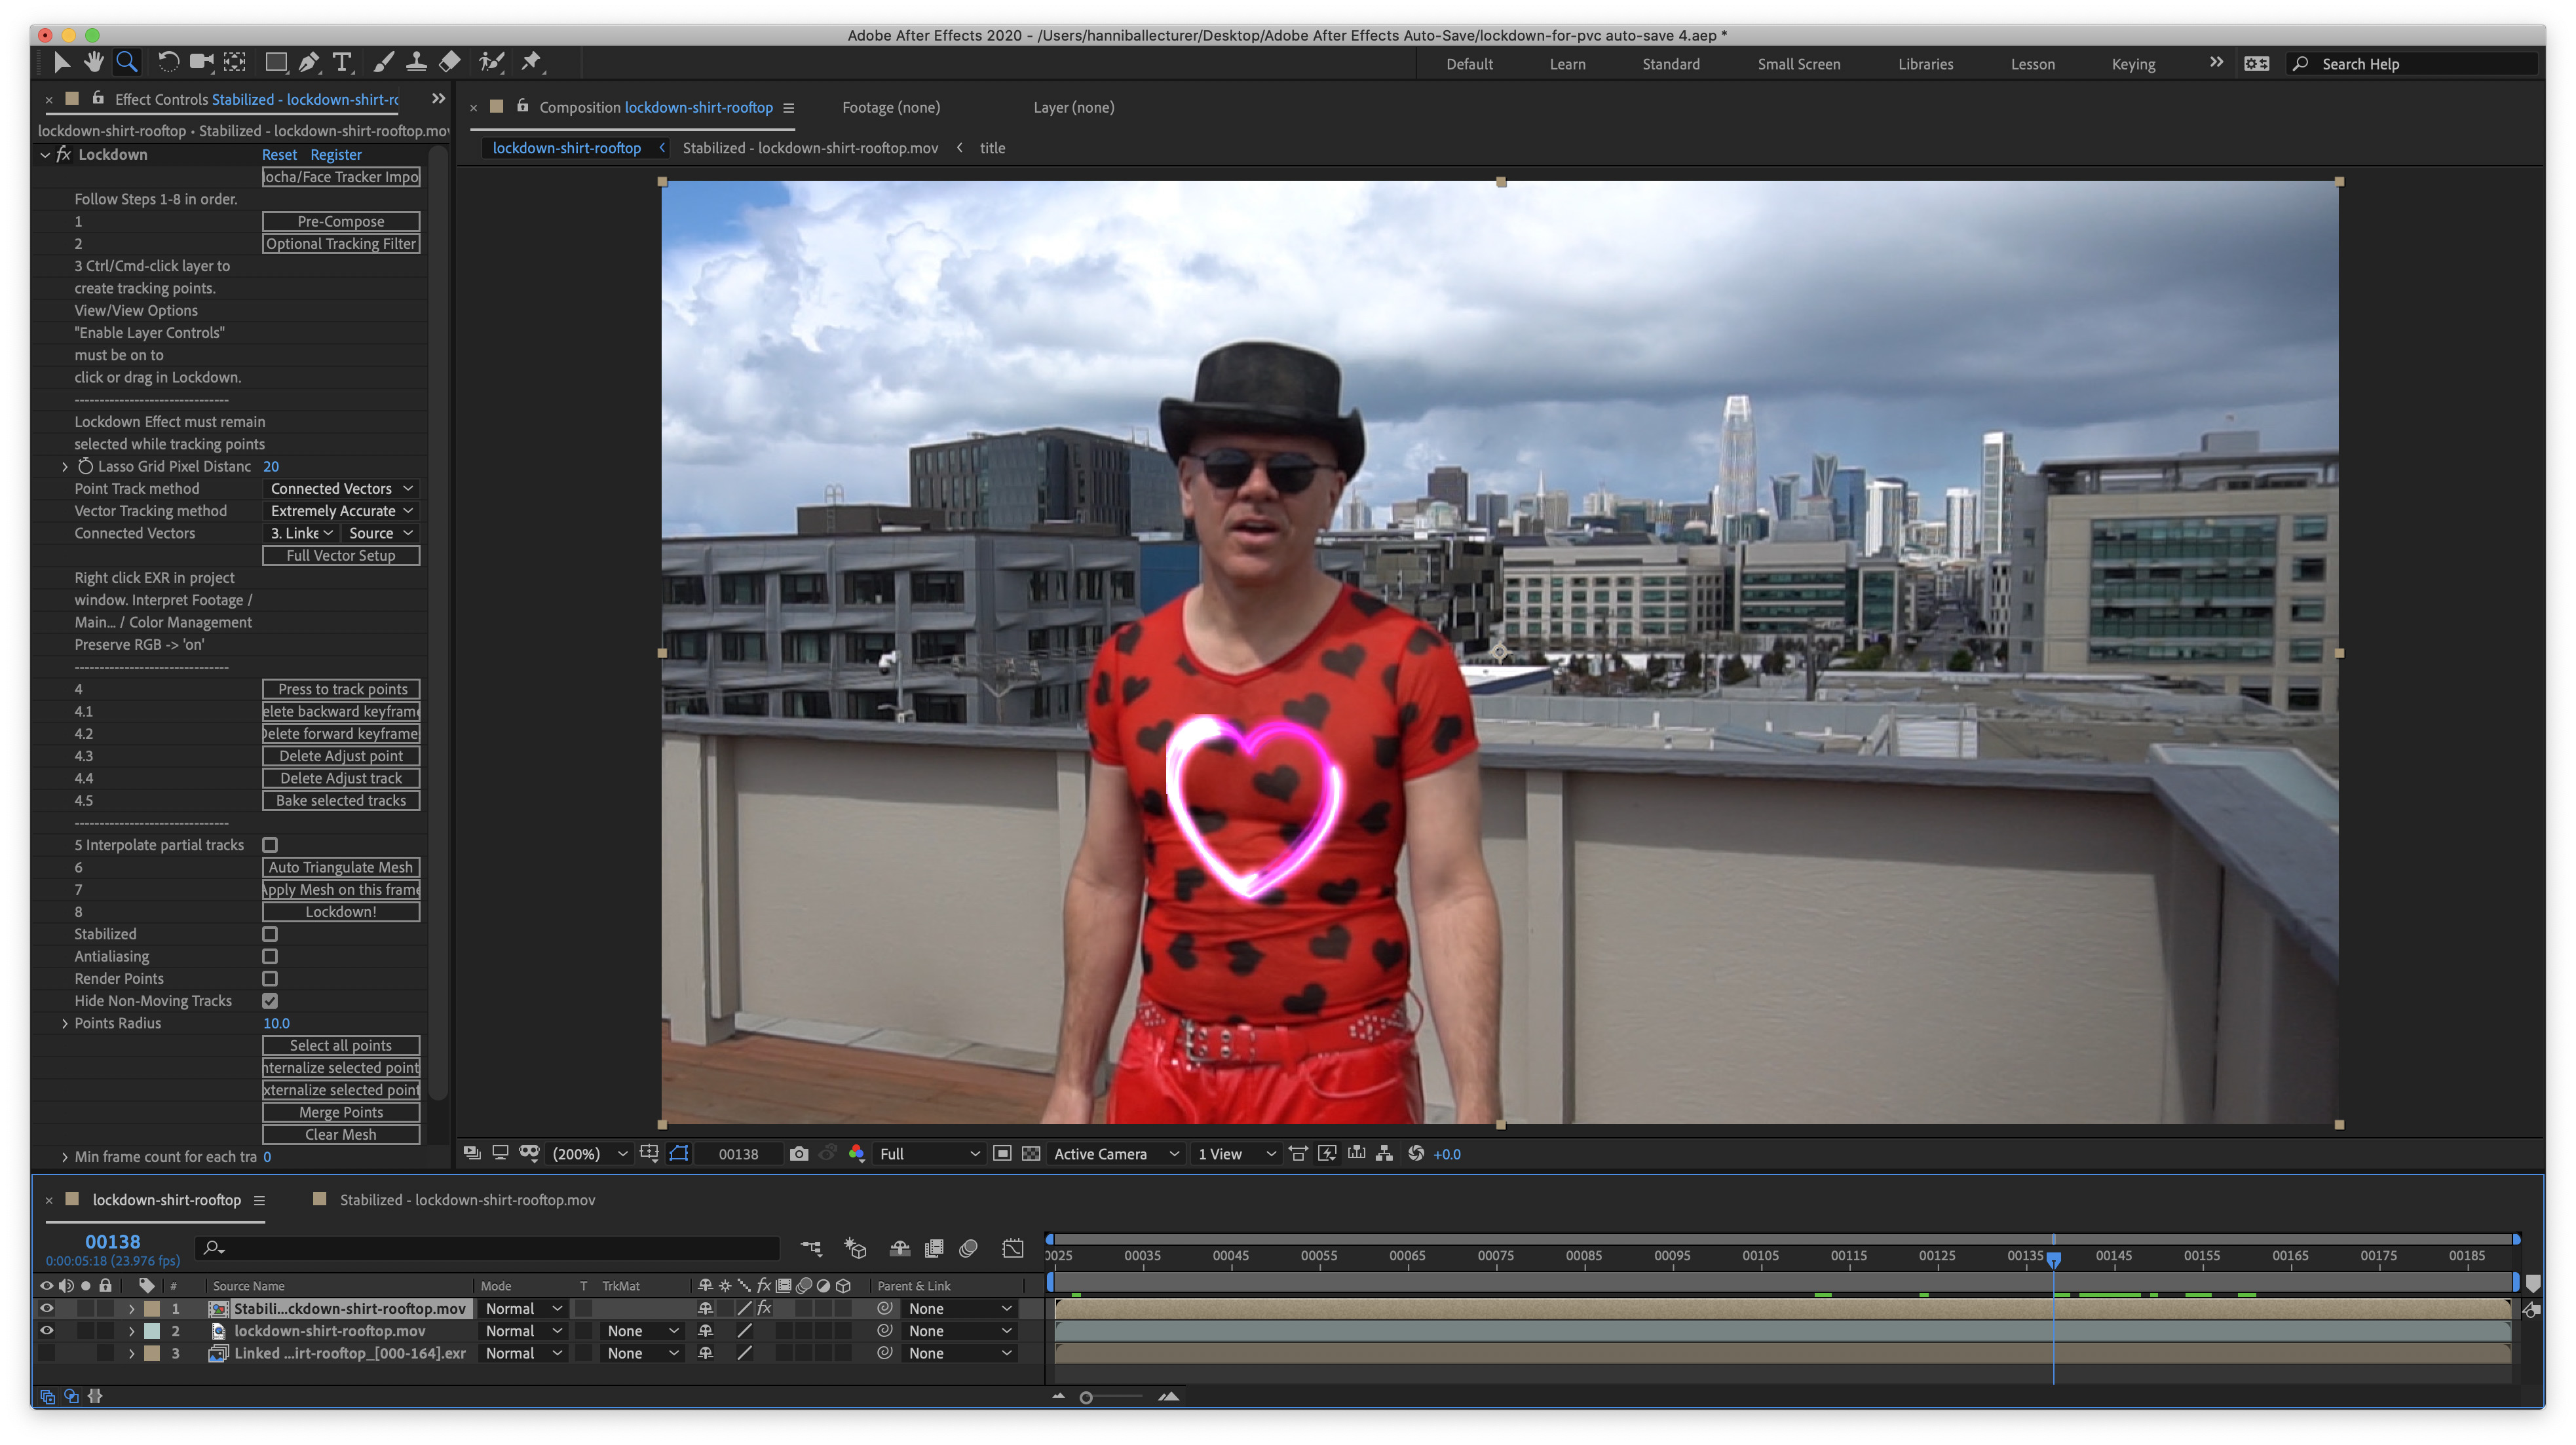Hide the lockdown-shirt-rooftop.mov layer
Image resolution: width=2576 pixels, height=1445 pixels.
pyautogui.click(x=46, y=1330)
